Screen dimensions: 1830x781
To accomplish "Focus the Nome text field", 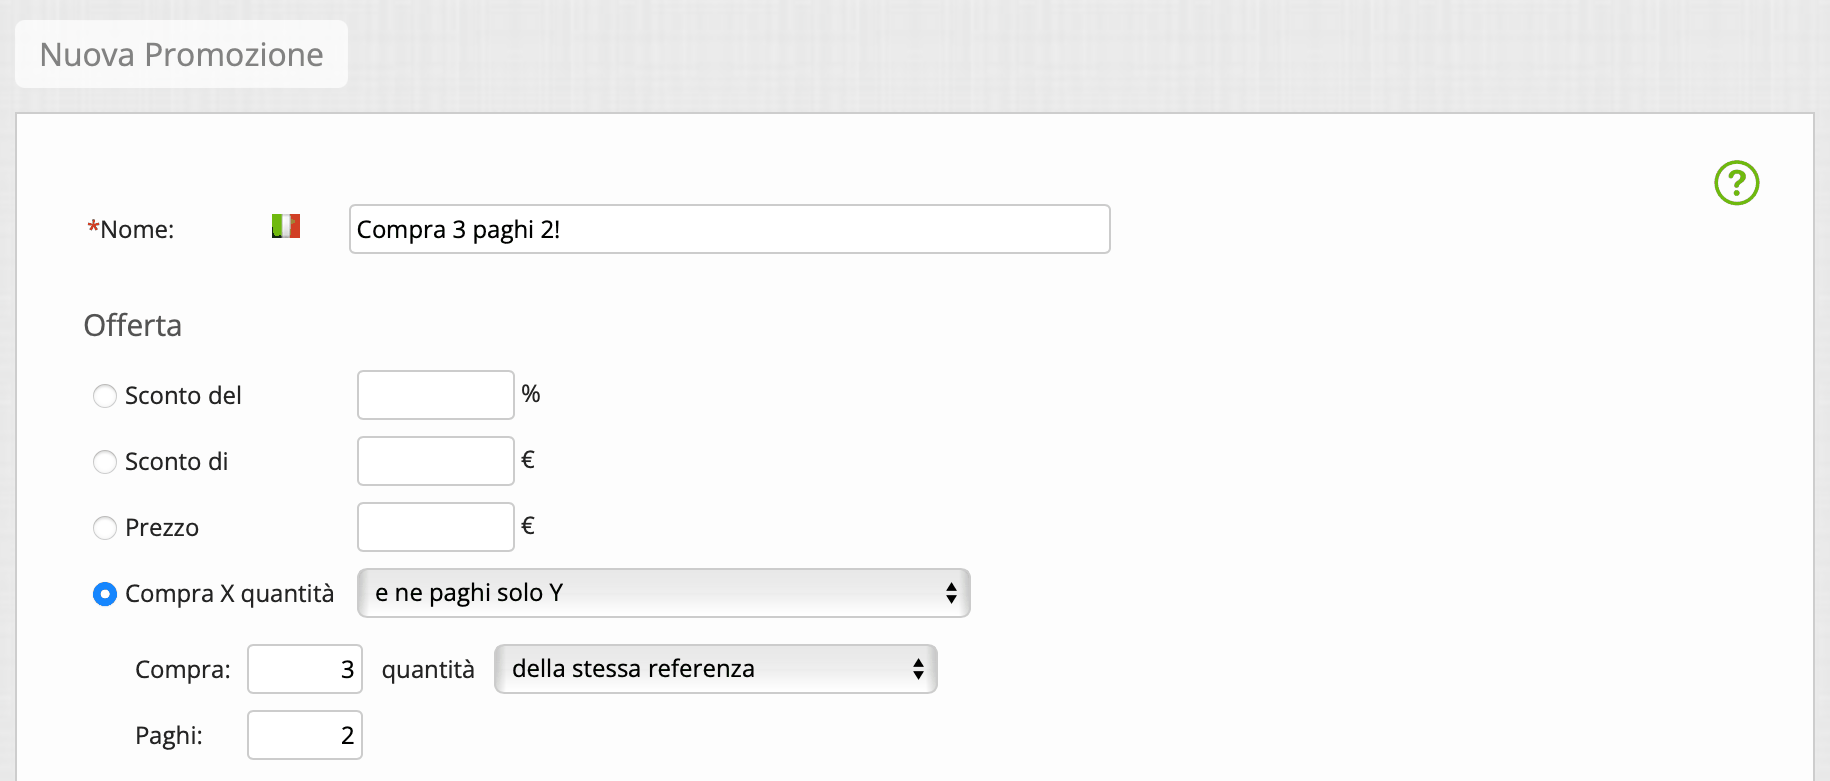I will click(x=730, y=229).
